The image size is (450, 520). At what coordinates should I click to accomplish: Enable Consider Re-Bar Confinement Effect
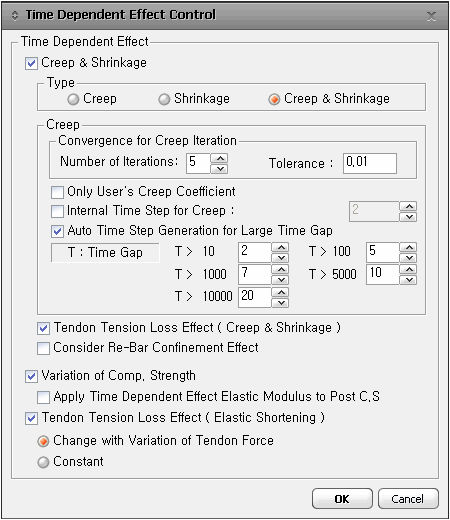[x=43, y=348]
